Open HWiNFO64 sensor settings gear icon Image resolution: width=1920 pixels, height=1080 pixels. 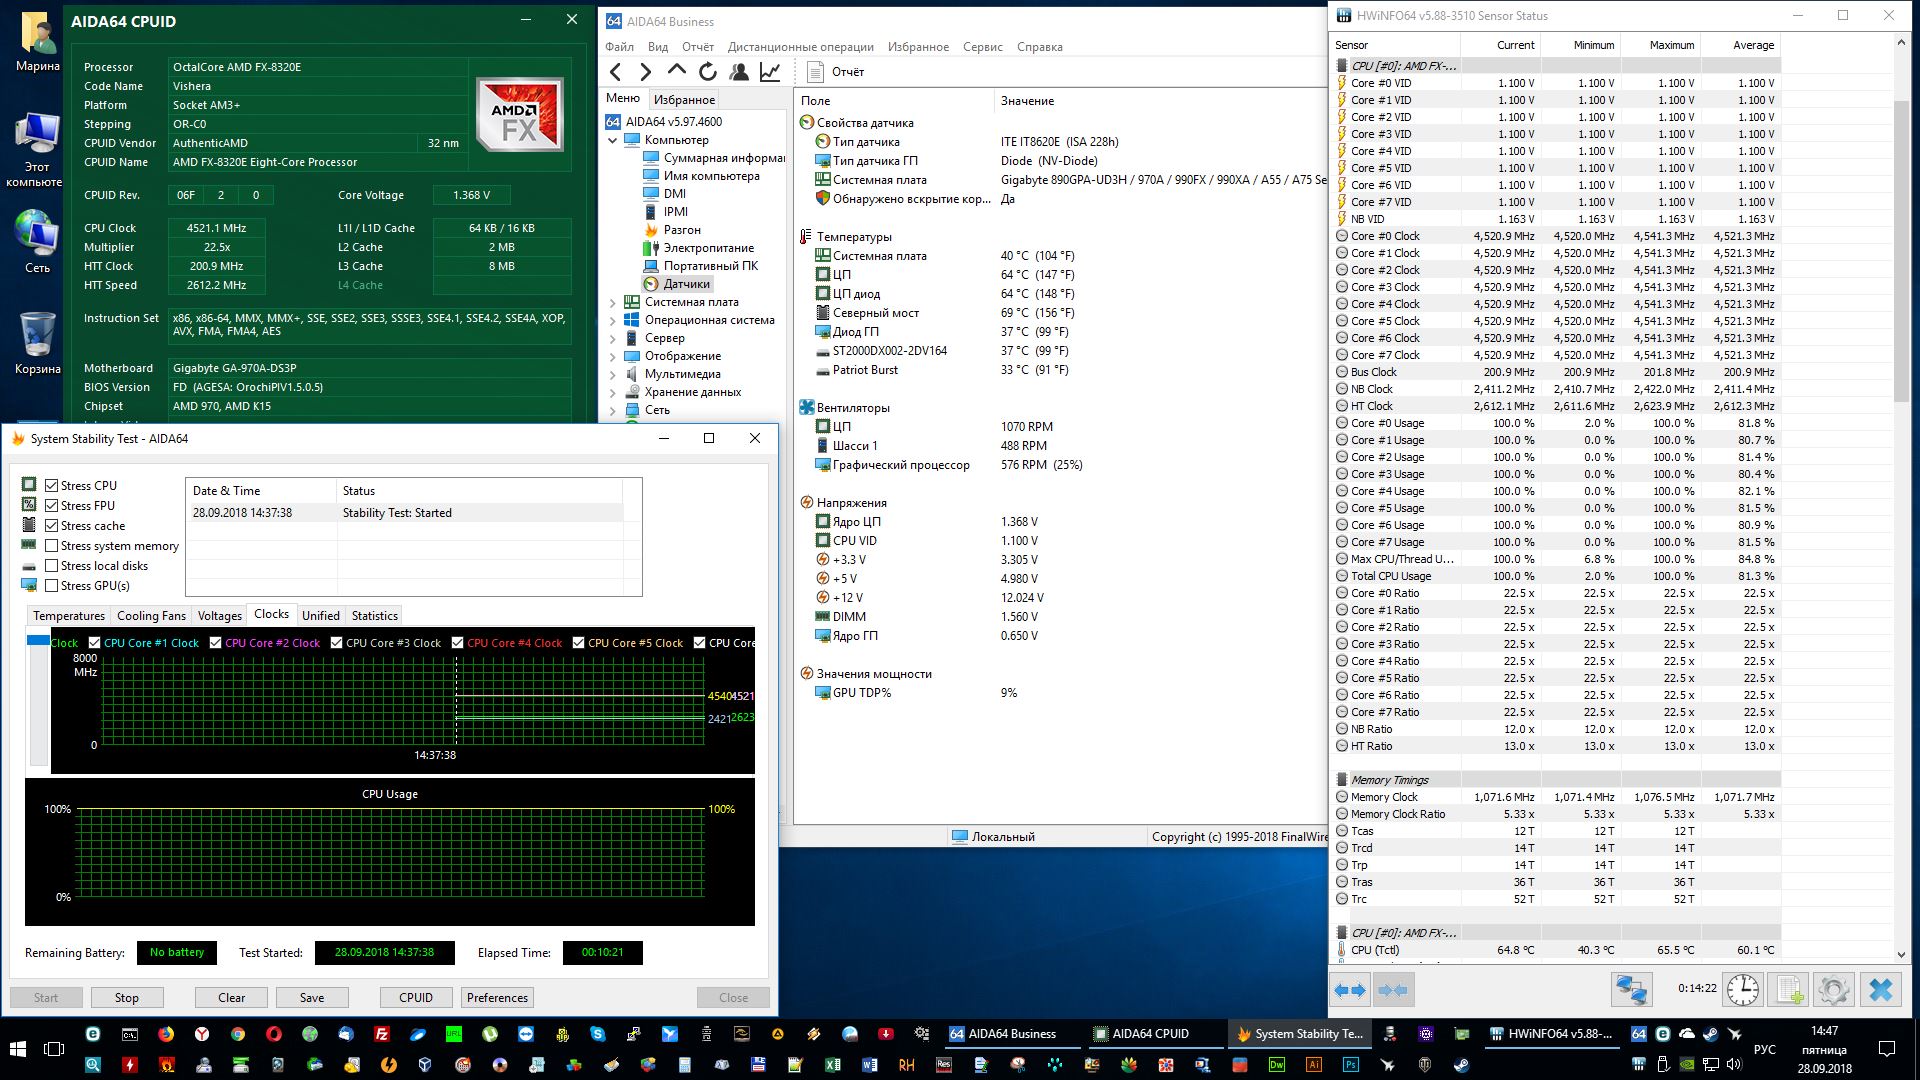[x=1834, y=990]
